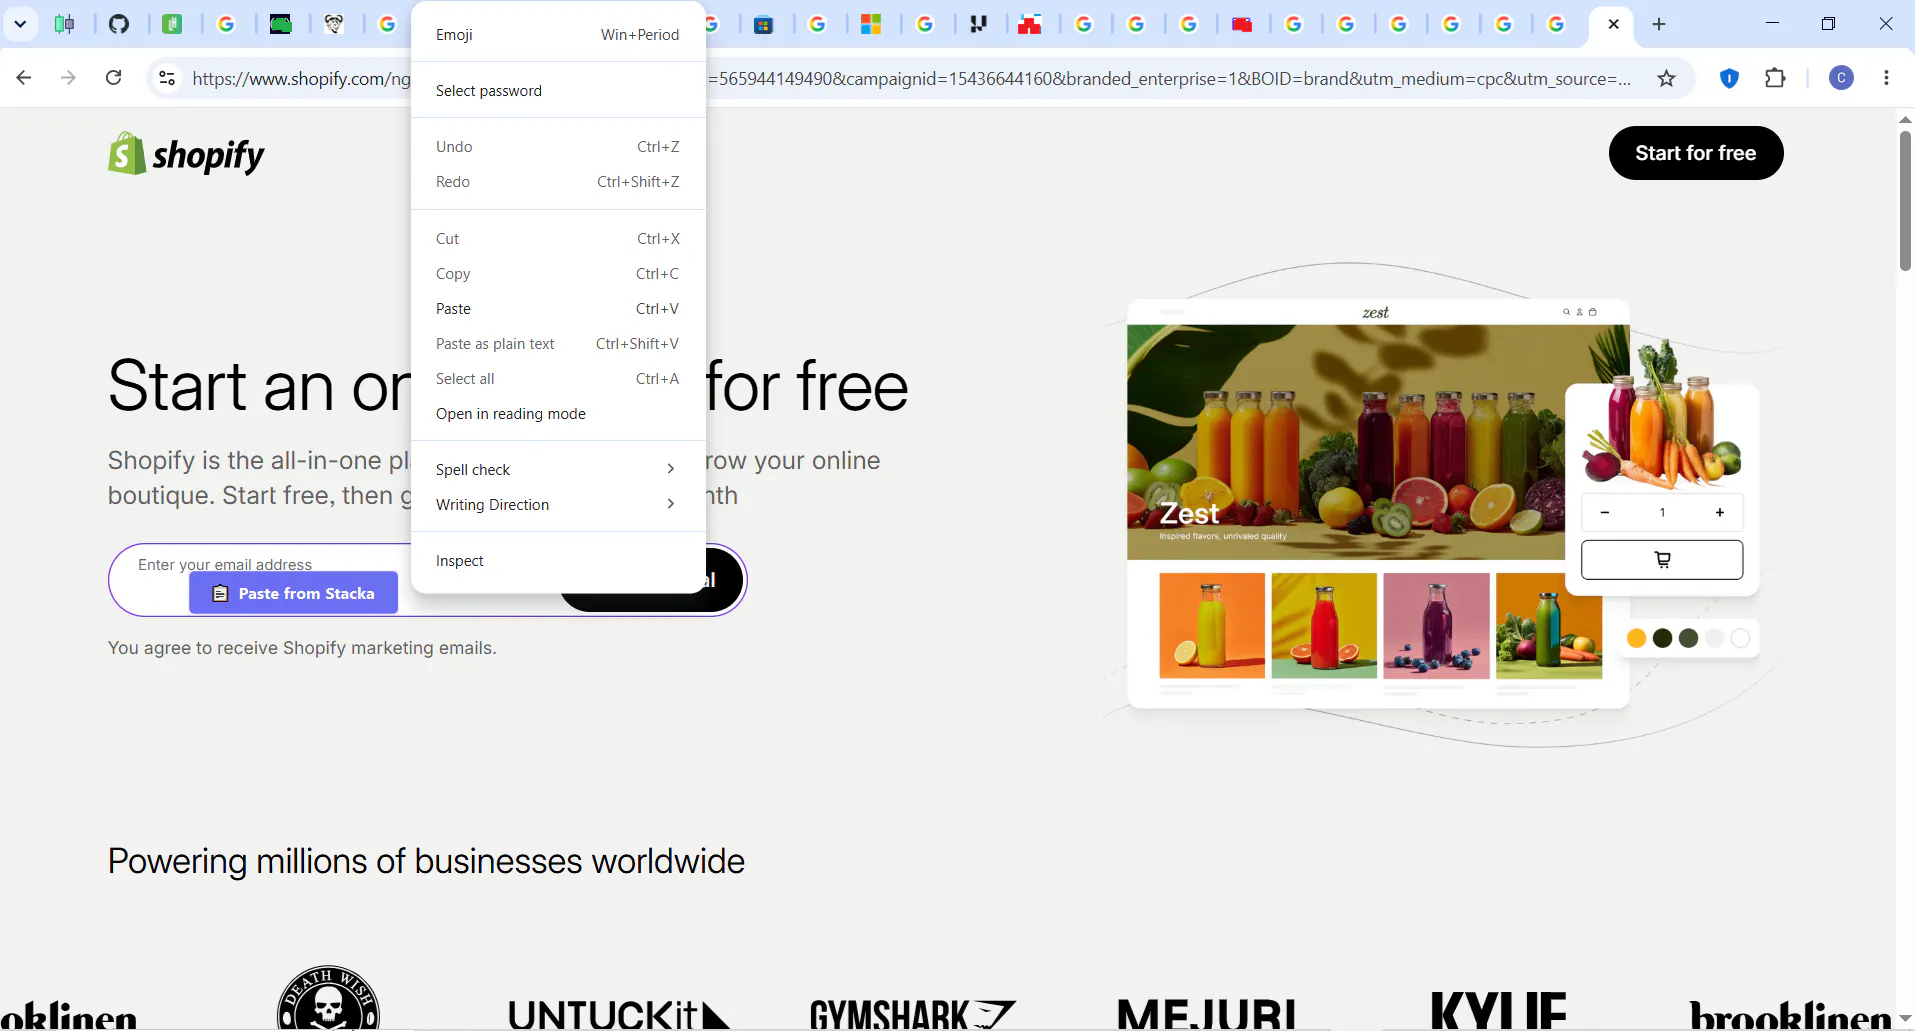Click the add to cart button
1915x1031 pixels.
pyautogui.click(x=1662, y=560)
